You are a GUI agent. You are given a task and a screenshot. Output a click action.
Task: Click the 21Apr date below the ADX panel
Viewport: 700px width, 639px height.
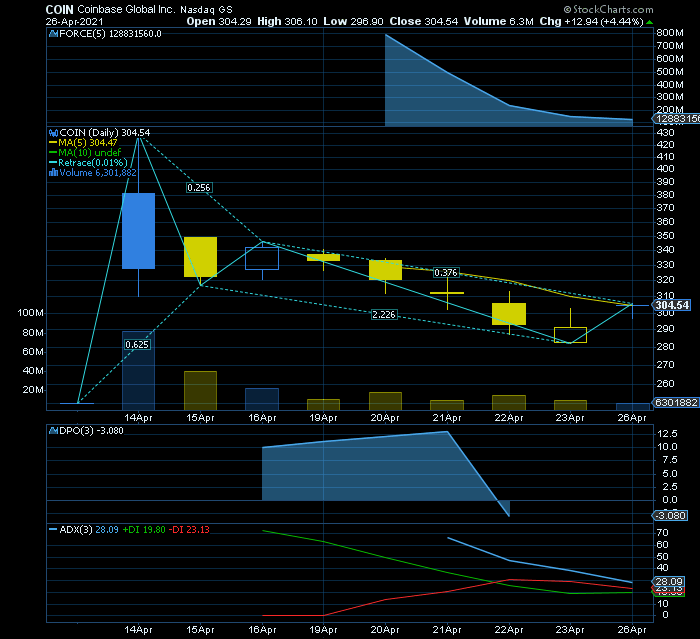[447, 630]
